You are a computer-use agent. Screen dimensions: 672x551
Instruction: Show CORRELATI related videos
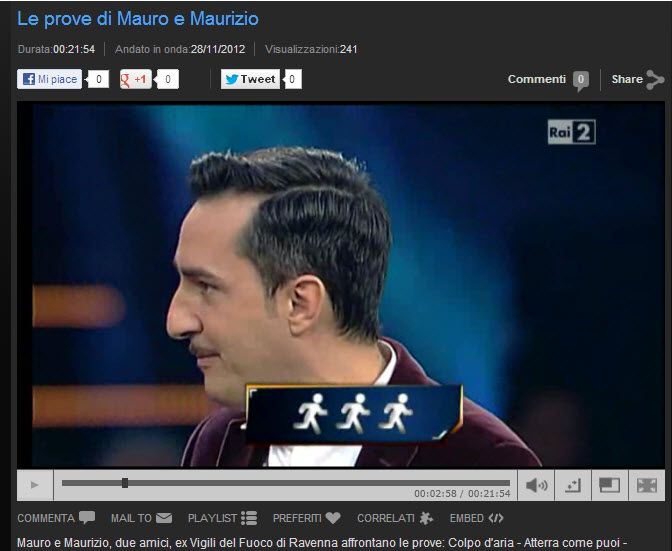[427, 518]
